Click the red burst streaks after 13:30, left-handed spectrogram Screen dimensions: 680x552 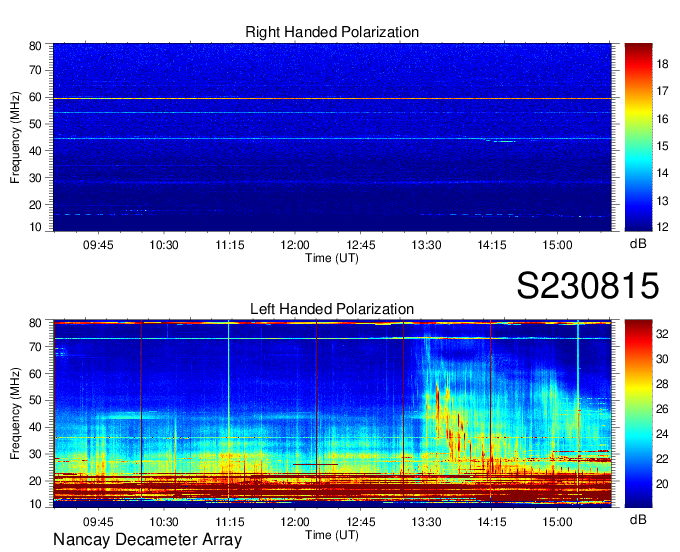[453, 423]
